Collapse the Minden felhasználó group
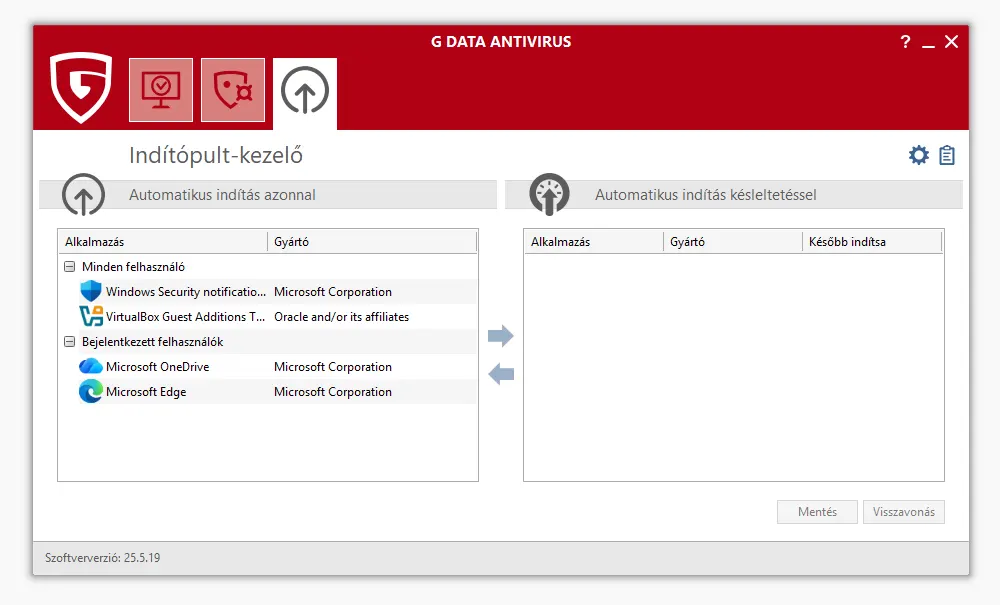The image size is (1000, 605). point(70,267)
